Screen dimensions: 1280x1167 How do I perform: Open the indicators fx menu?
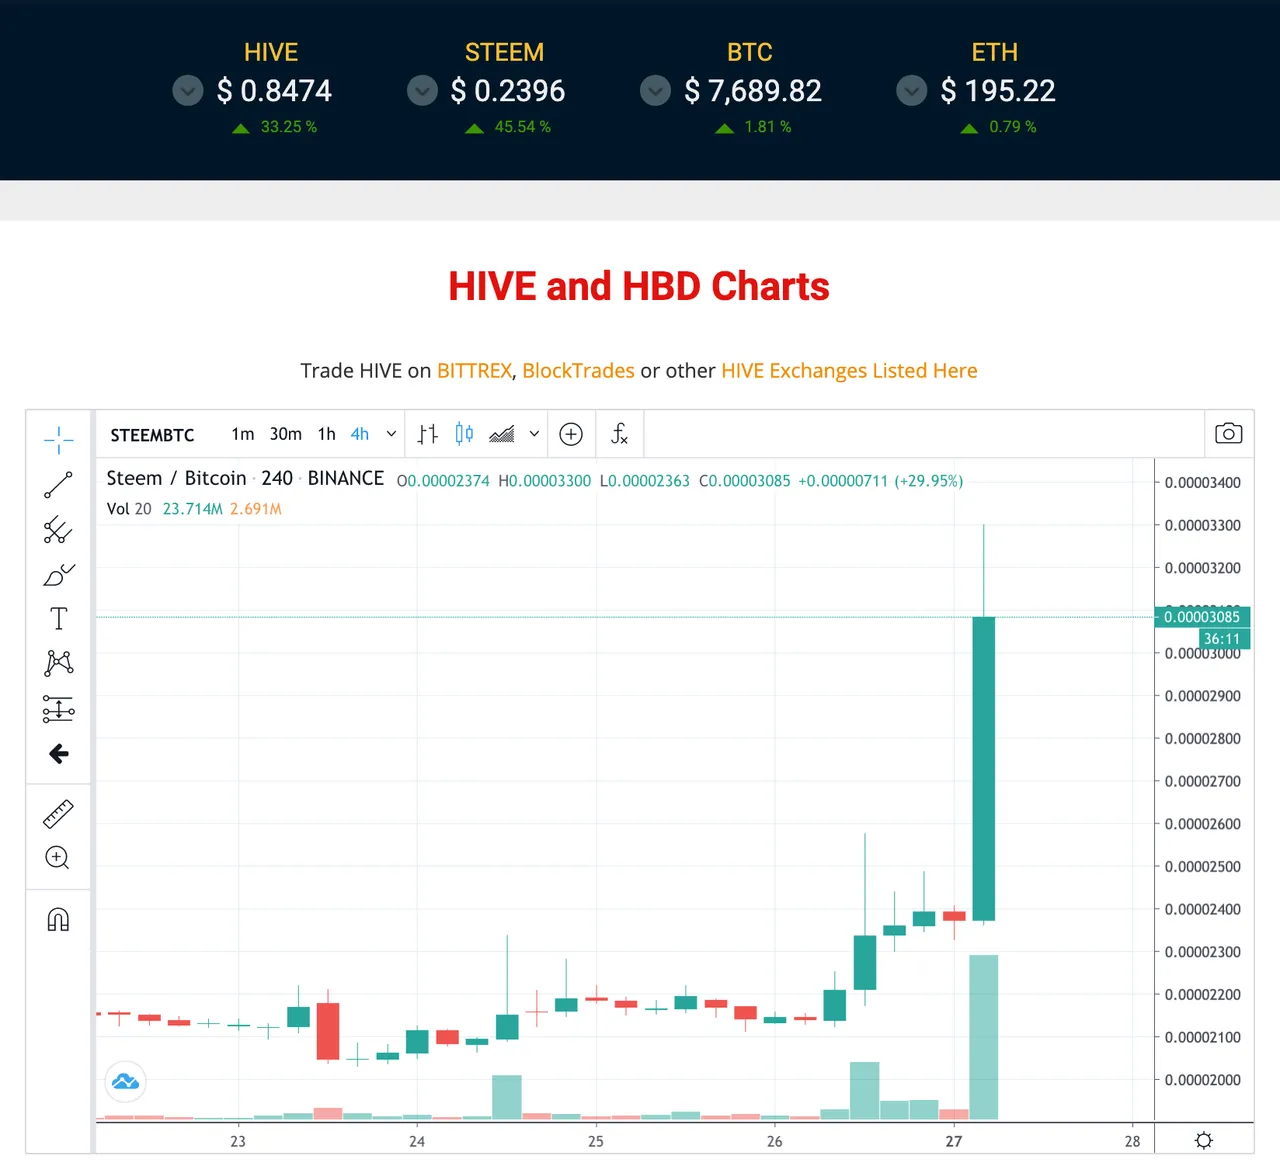click(620, 434)
